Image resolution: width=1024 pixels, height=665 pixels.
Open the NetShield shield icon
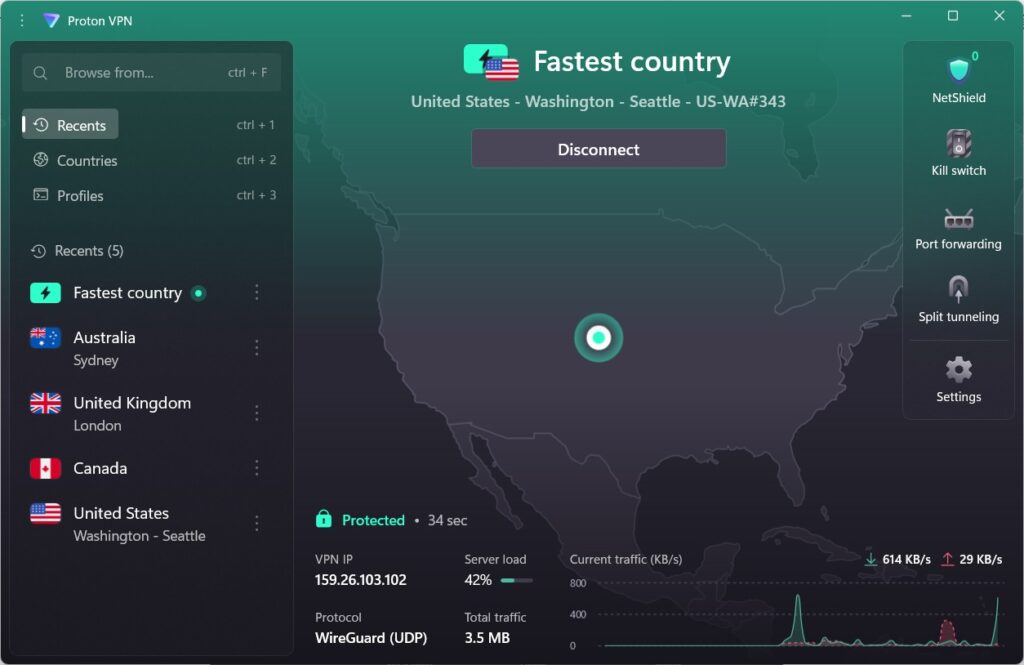coord(959,70)
